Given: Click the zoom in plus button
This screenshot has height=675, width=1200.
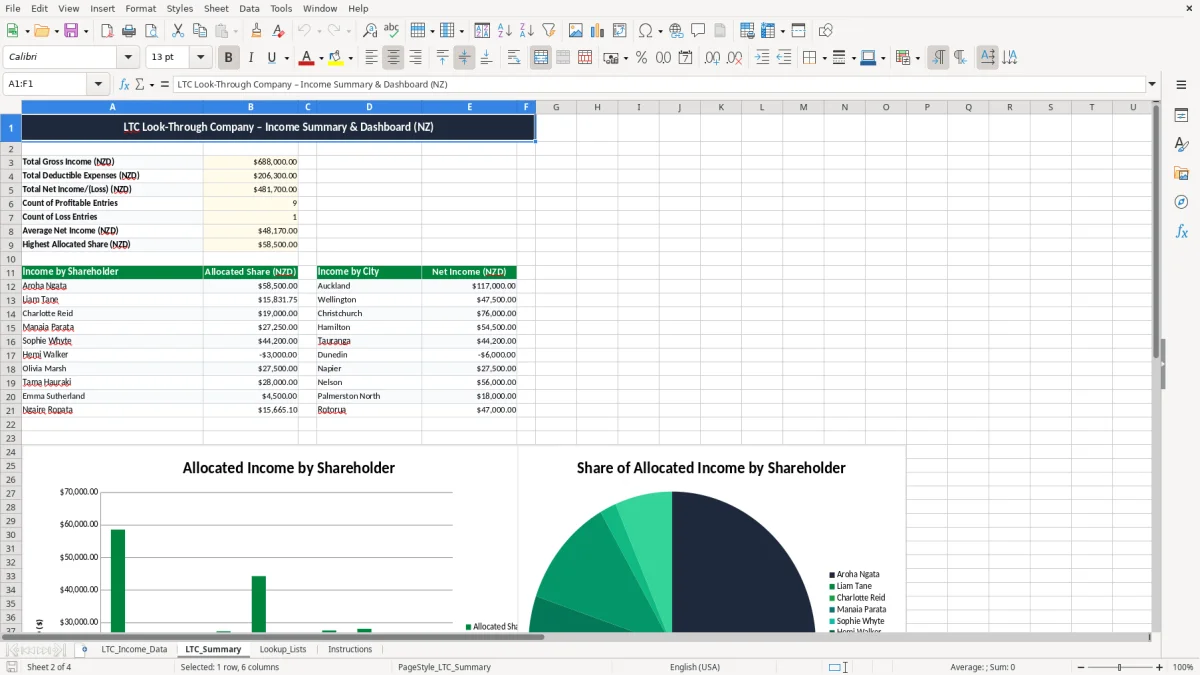Looking at the screenshot, I should pyautogui.click(x=1160, y=667).
